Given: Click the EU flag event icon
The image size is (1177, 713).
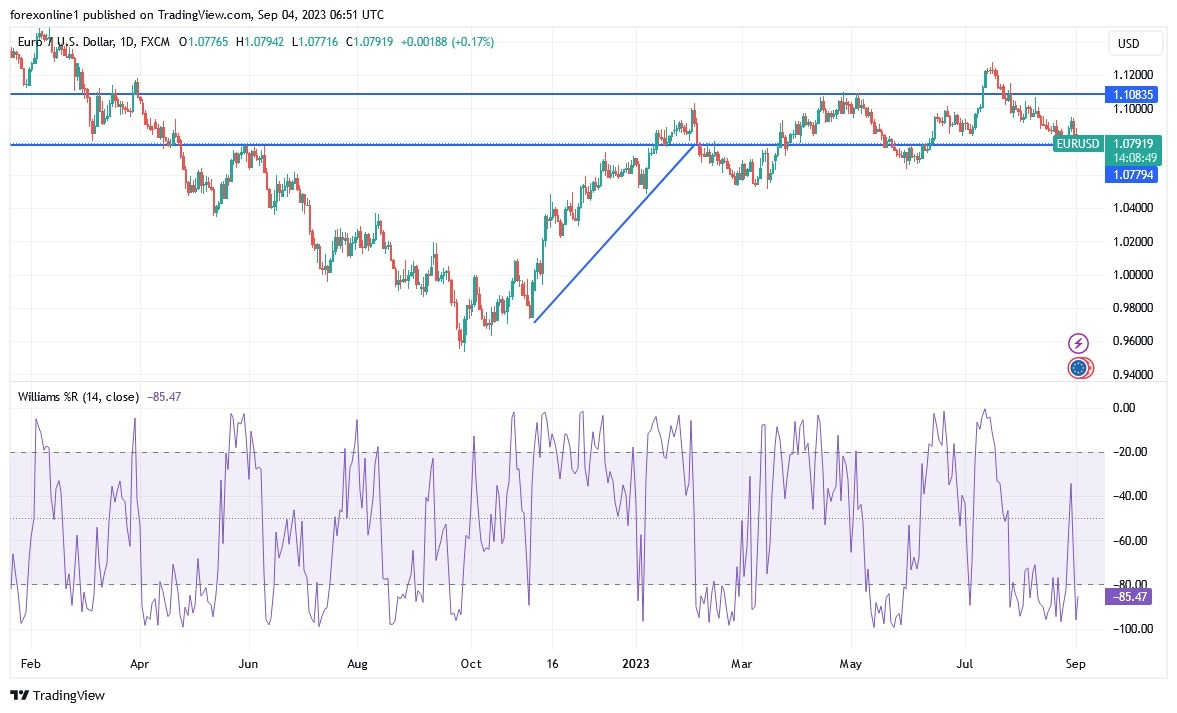Looking at the screenshot, I should pos(1078,368).
